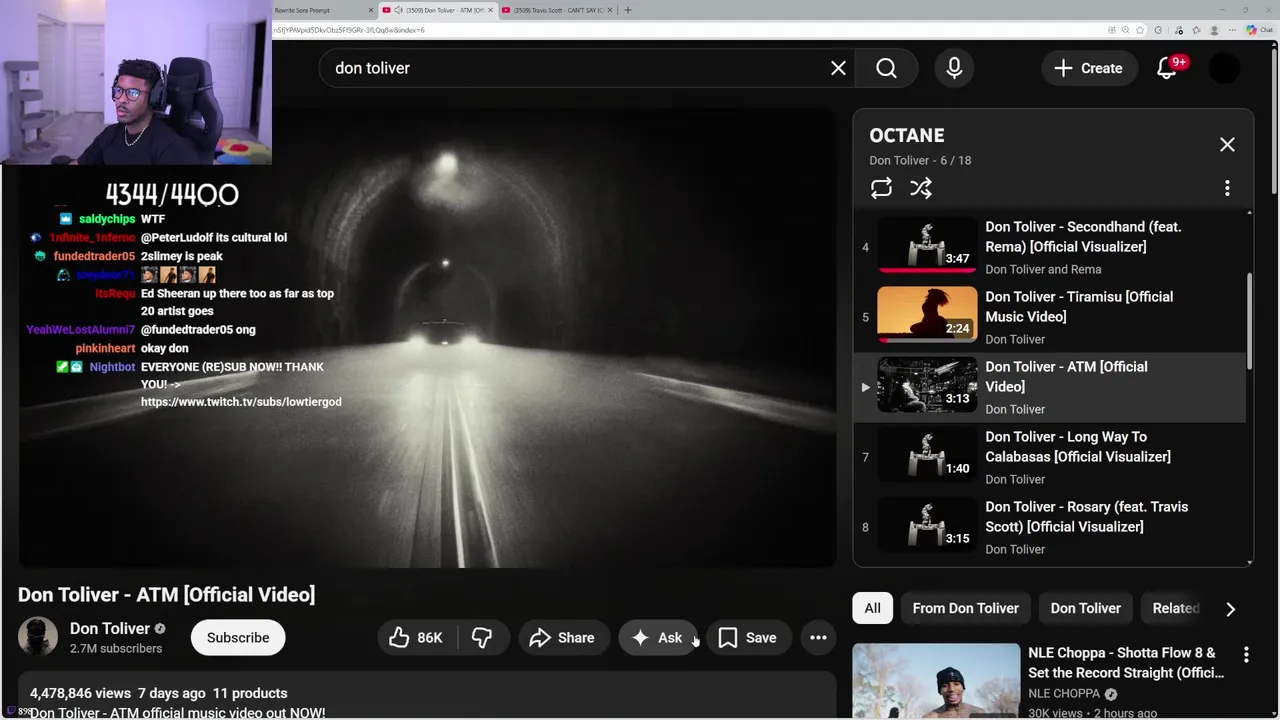This screenshot has width=1280, height=720.
Task: Switch to Rewrite Sora Prompt tab
Action: tap(318, 10)
